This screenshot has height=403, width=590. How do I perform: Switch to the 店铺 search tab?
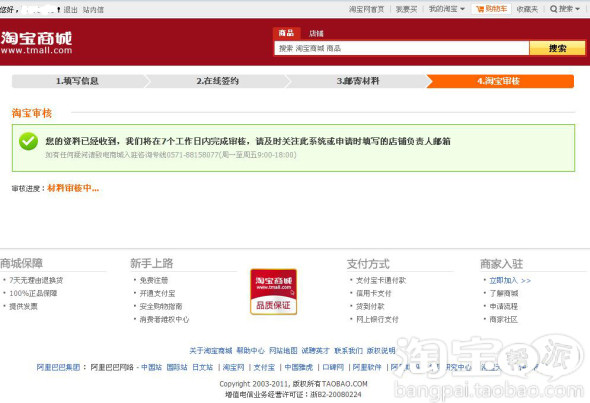point(316,33)
